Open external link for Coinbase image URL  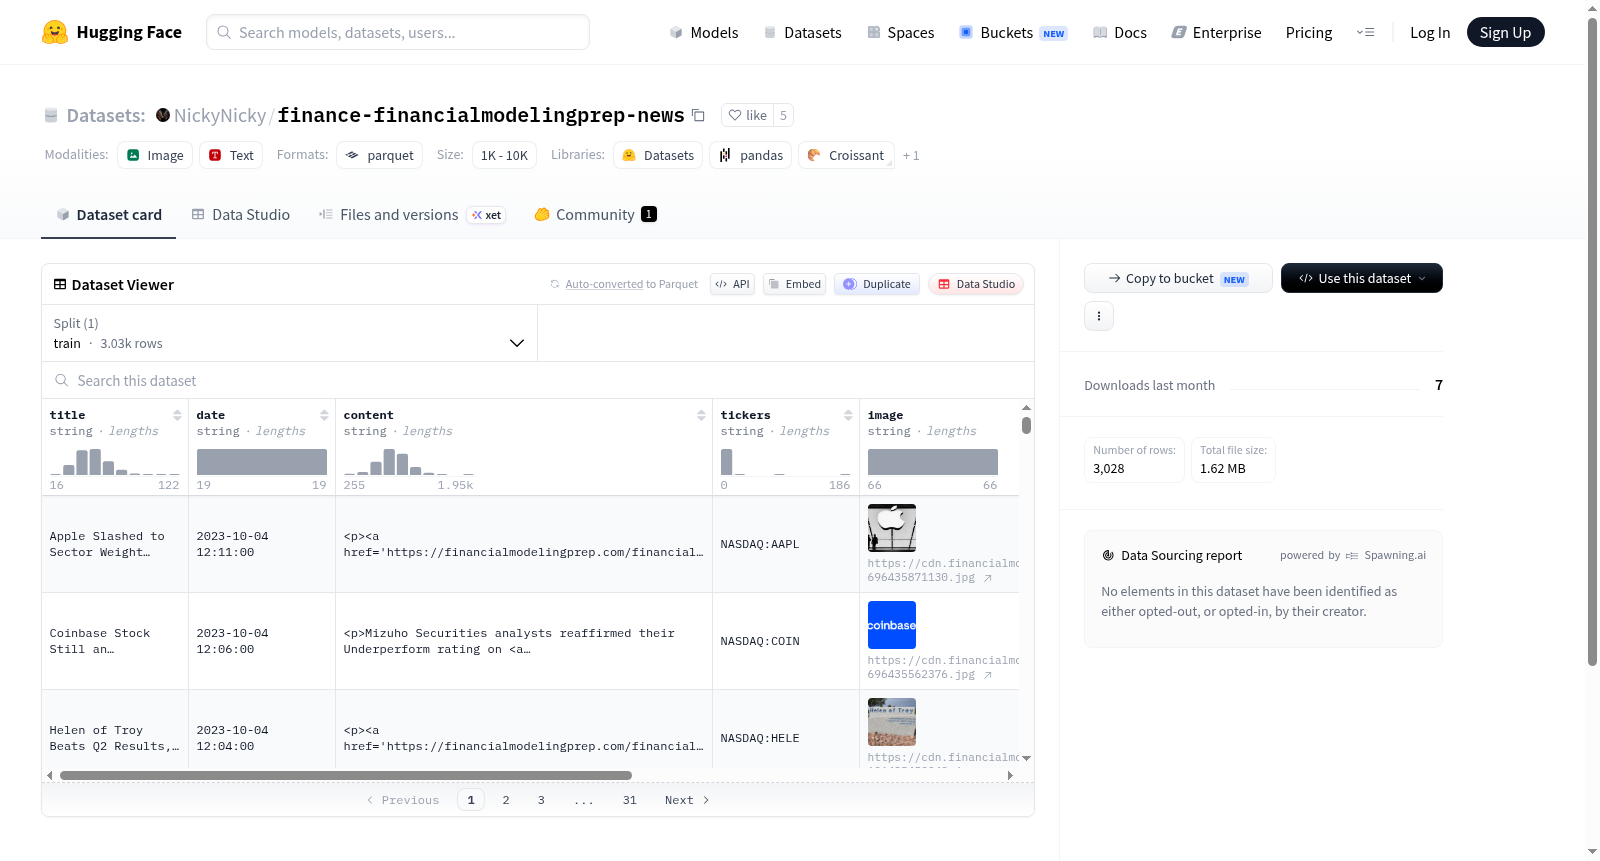(x=988, y=675)
